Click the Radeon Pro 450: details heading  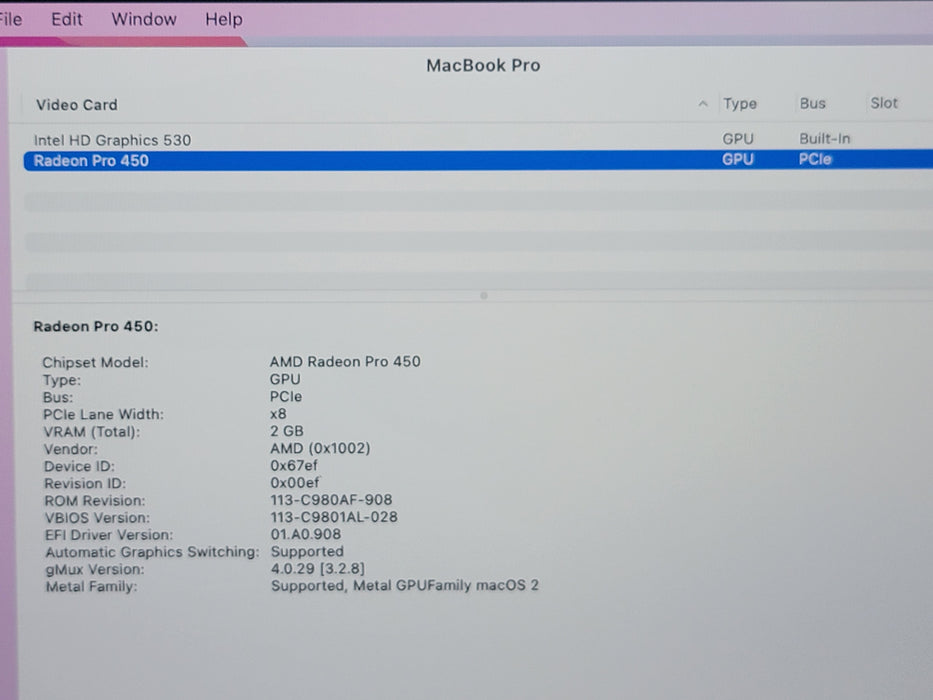[x=96, y=326]
